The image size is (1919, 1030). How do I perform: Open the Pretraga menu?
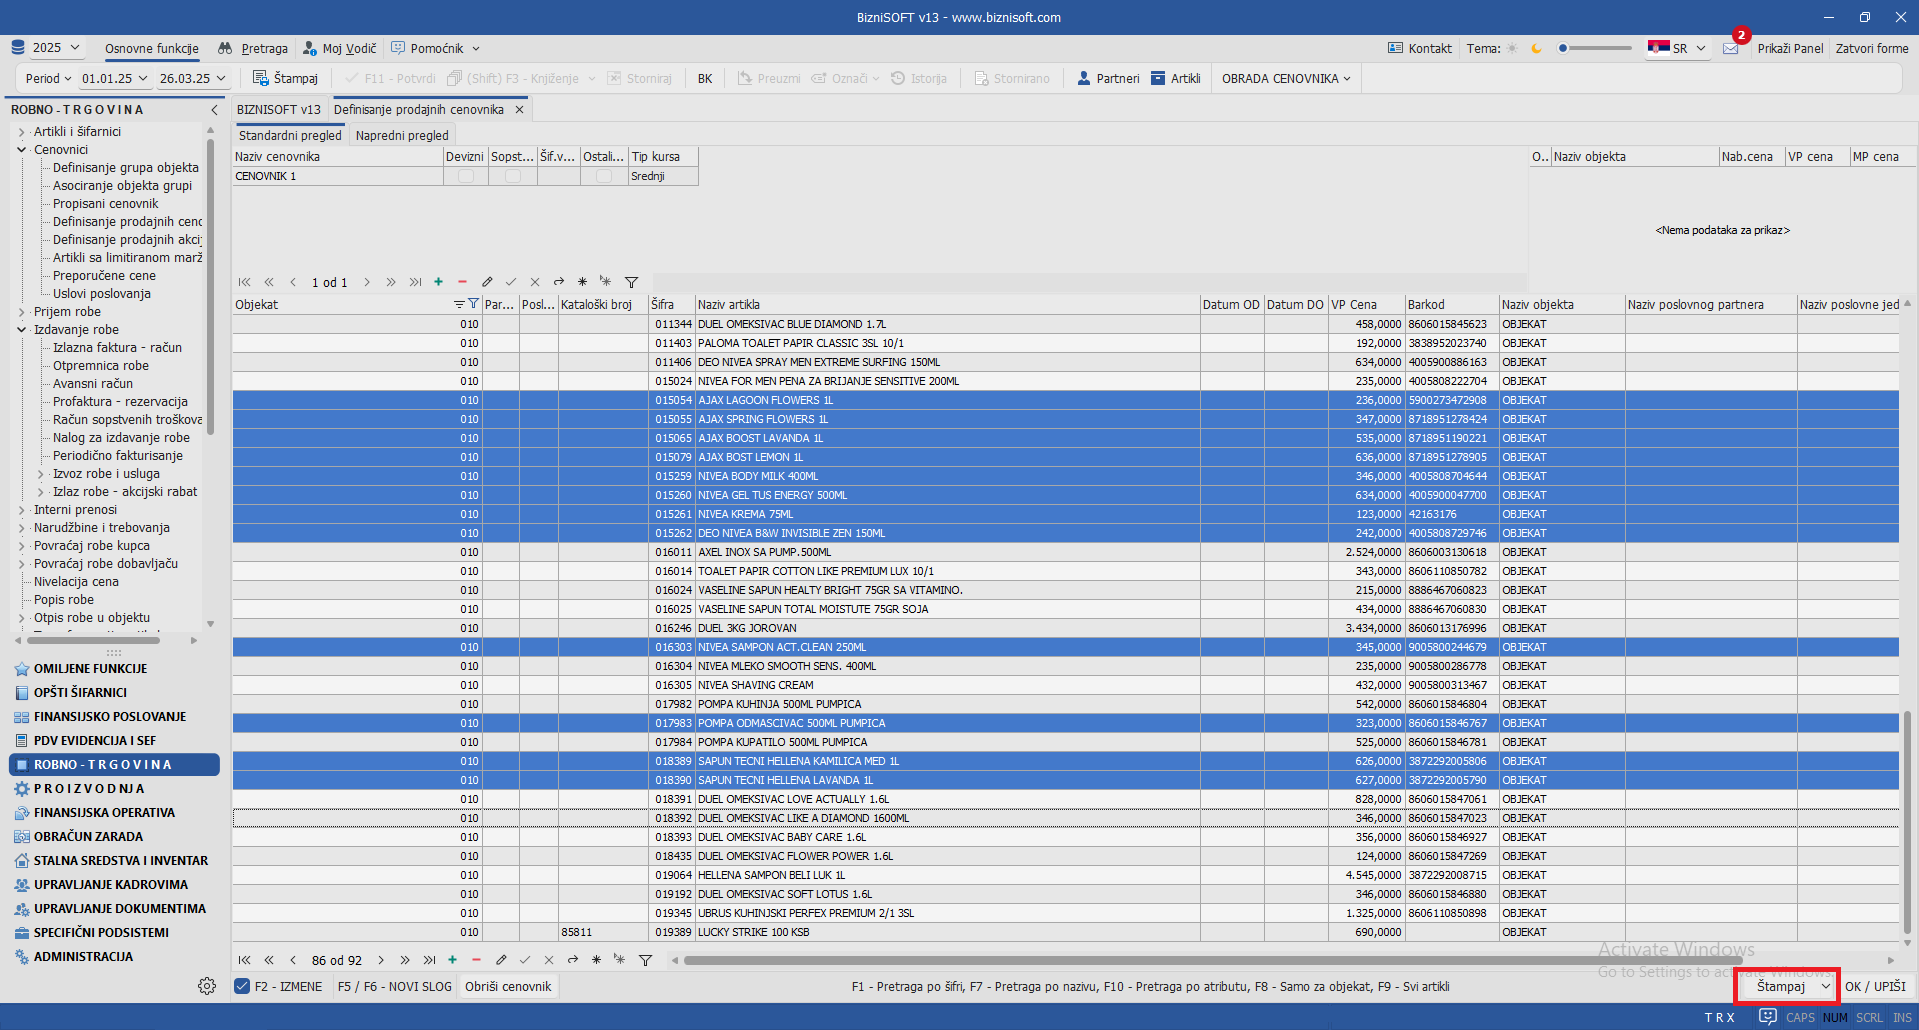click(254, 48)
